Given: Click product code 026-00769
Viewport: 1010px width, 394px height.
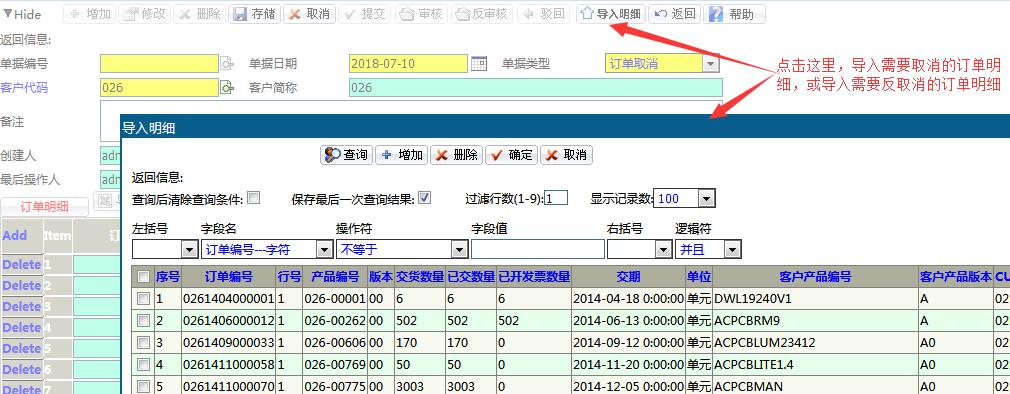Looking at the screenshot, I should (x=334, y=365).
